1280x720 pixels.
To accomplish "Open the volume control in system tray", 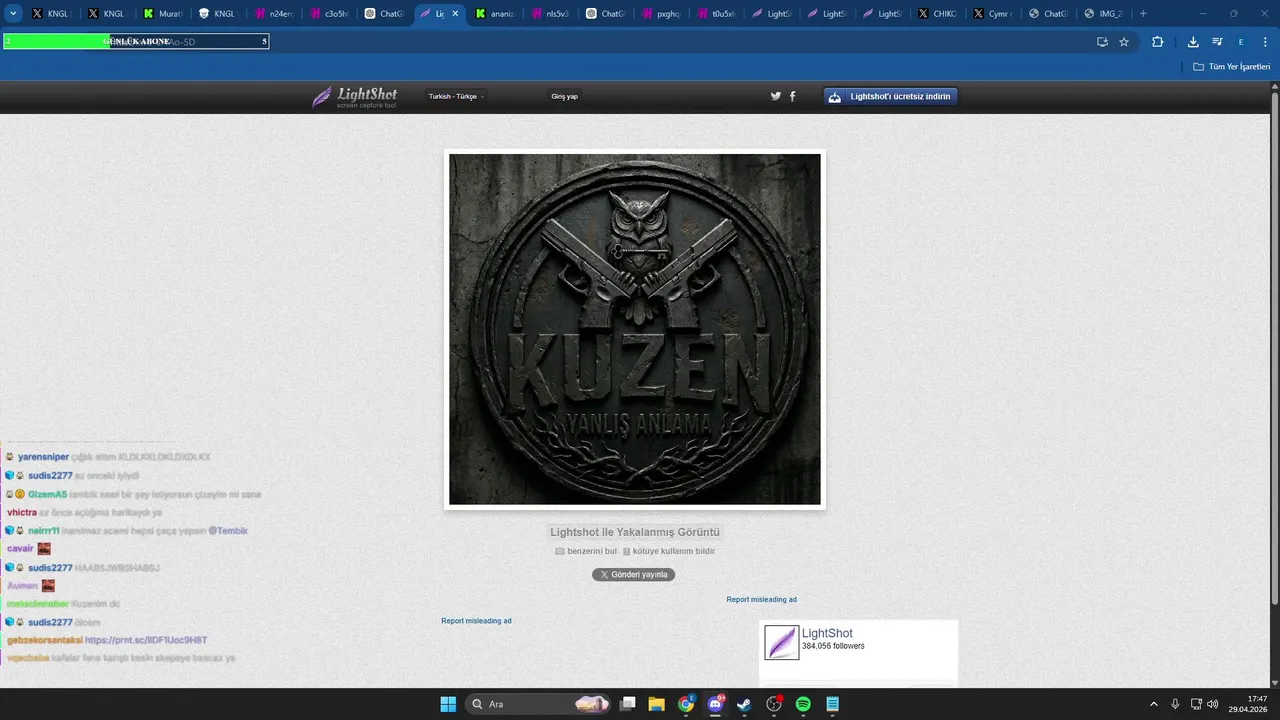I will coord(1213,704).
